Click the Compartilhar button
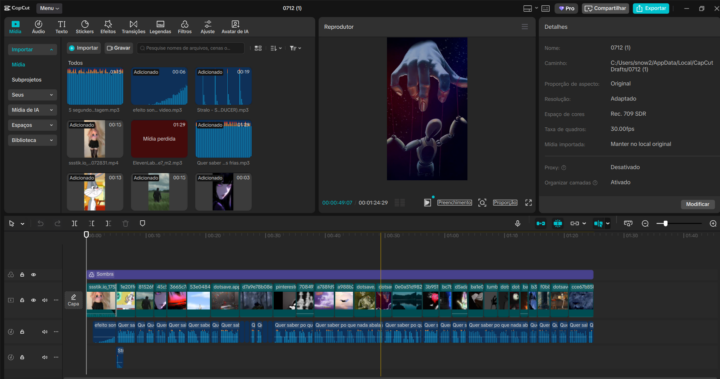 606,8
